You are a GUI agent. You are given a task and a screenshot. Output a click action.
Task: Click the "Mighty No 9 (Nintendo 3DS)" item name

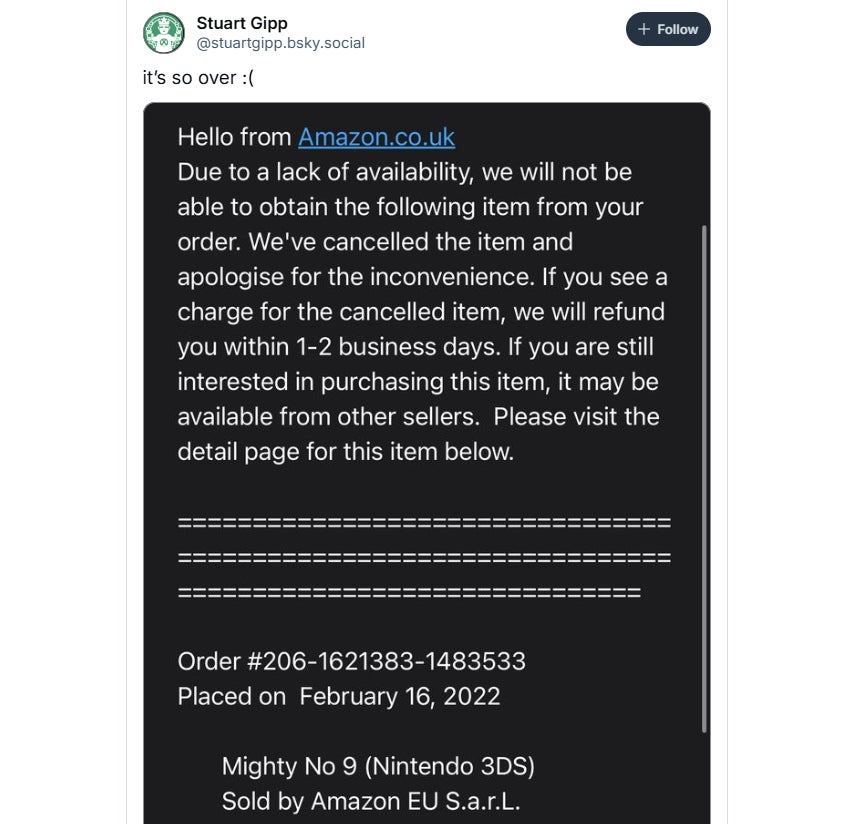coord(378,767)
